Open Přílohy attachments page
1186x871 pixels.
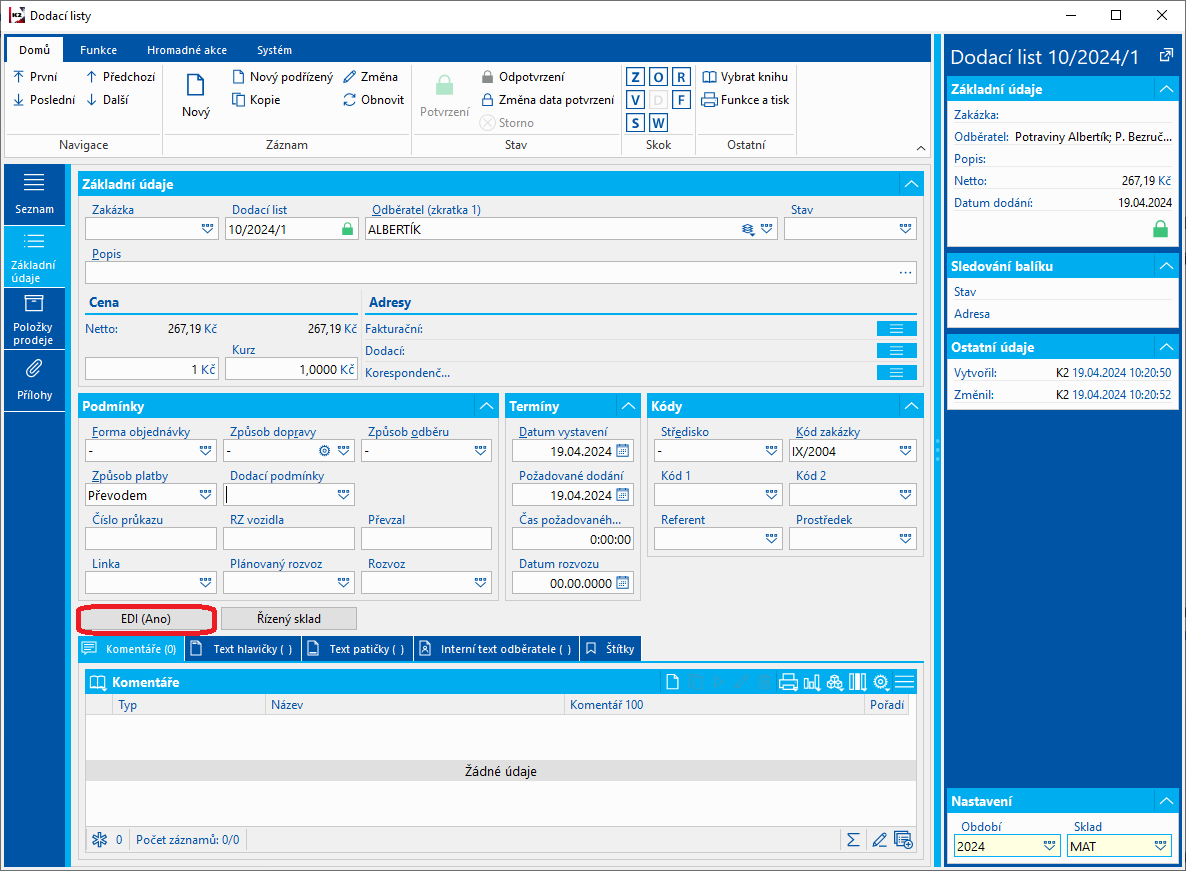pos(34,380)
